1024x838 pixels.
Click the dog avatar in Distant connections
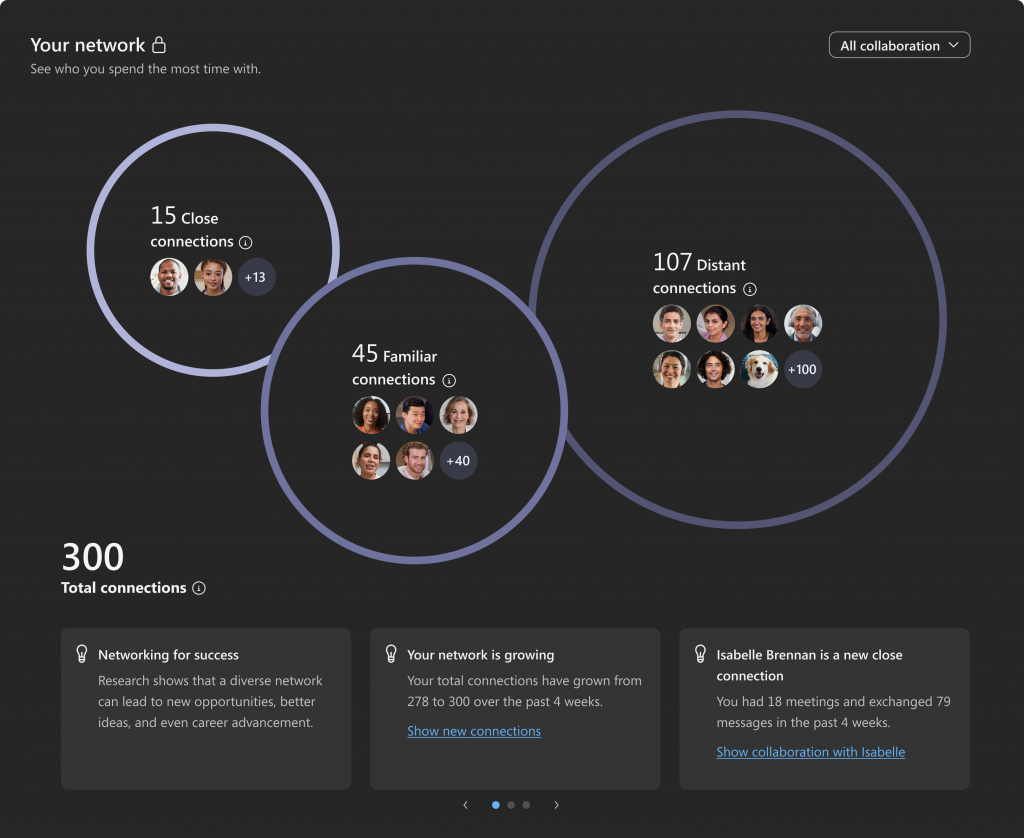coord(759,369)
